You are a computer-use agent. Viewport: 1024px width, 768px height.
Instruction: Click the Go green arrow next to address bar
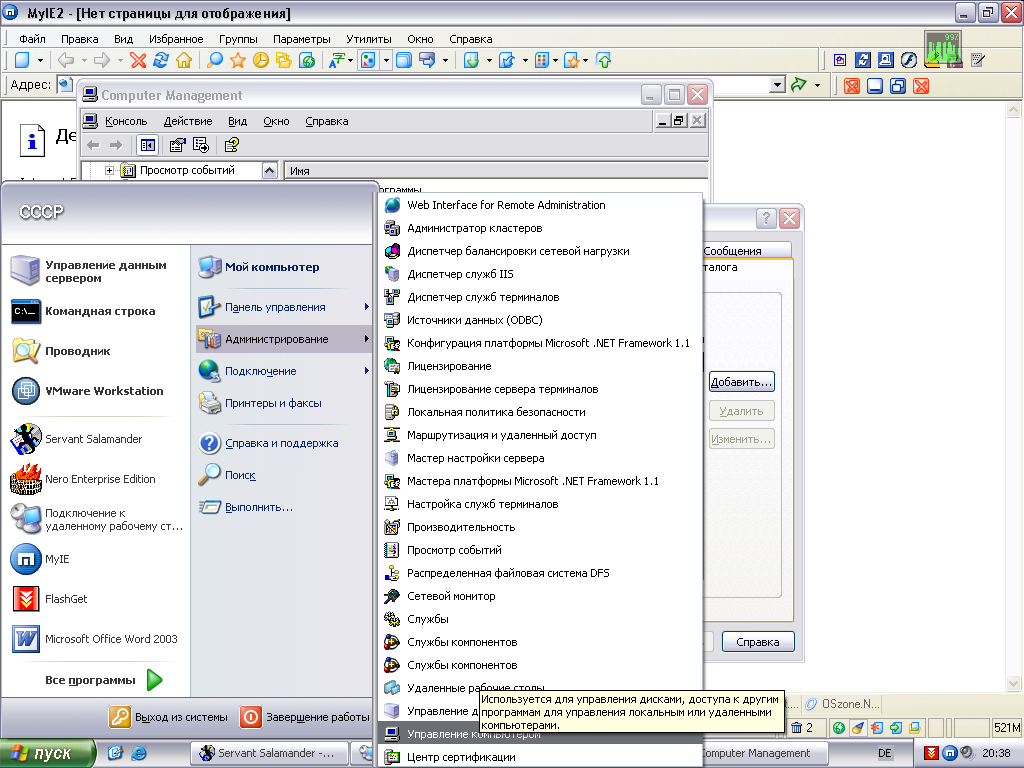coord(799,85)
